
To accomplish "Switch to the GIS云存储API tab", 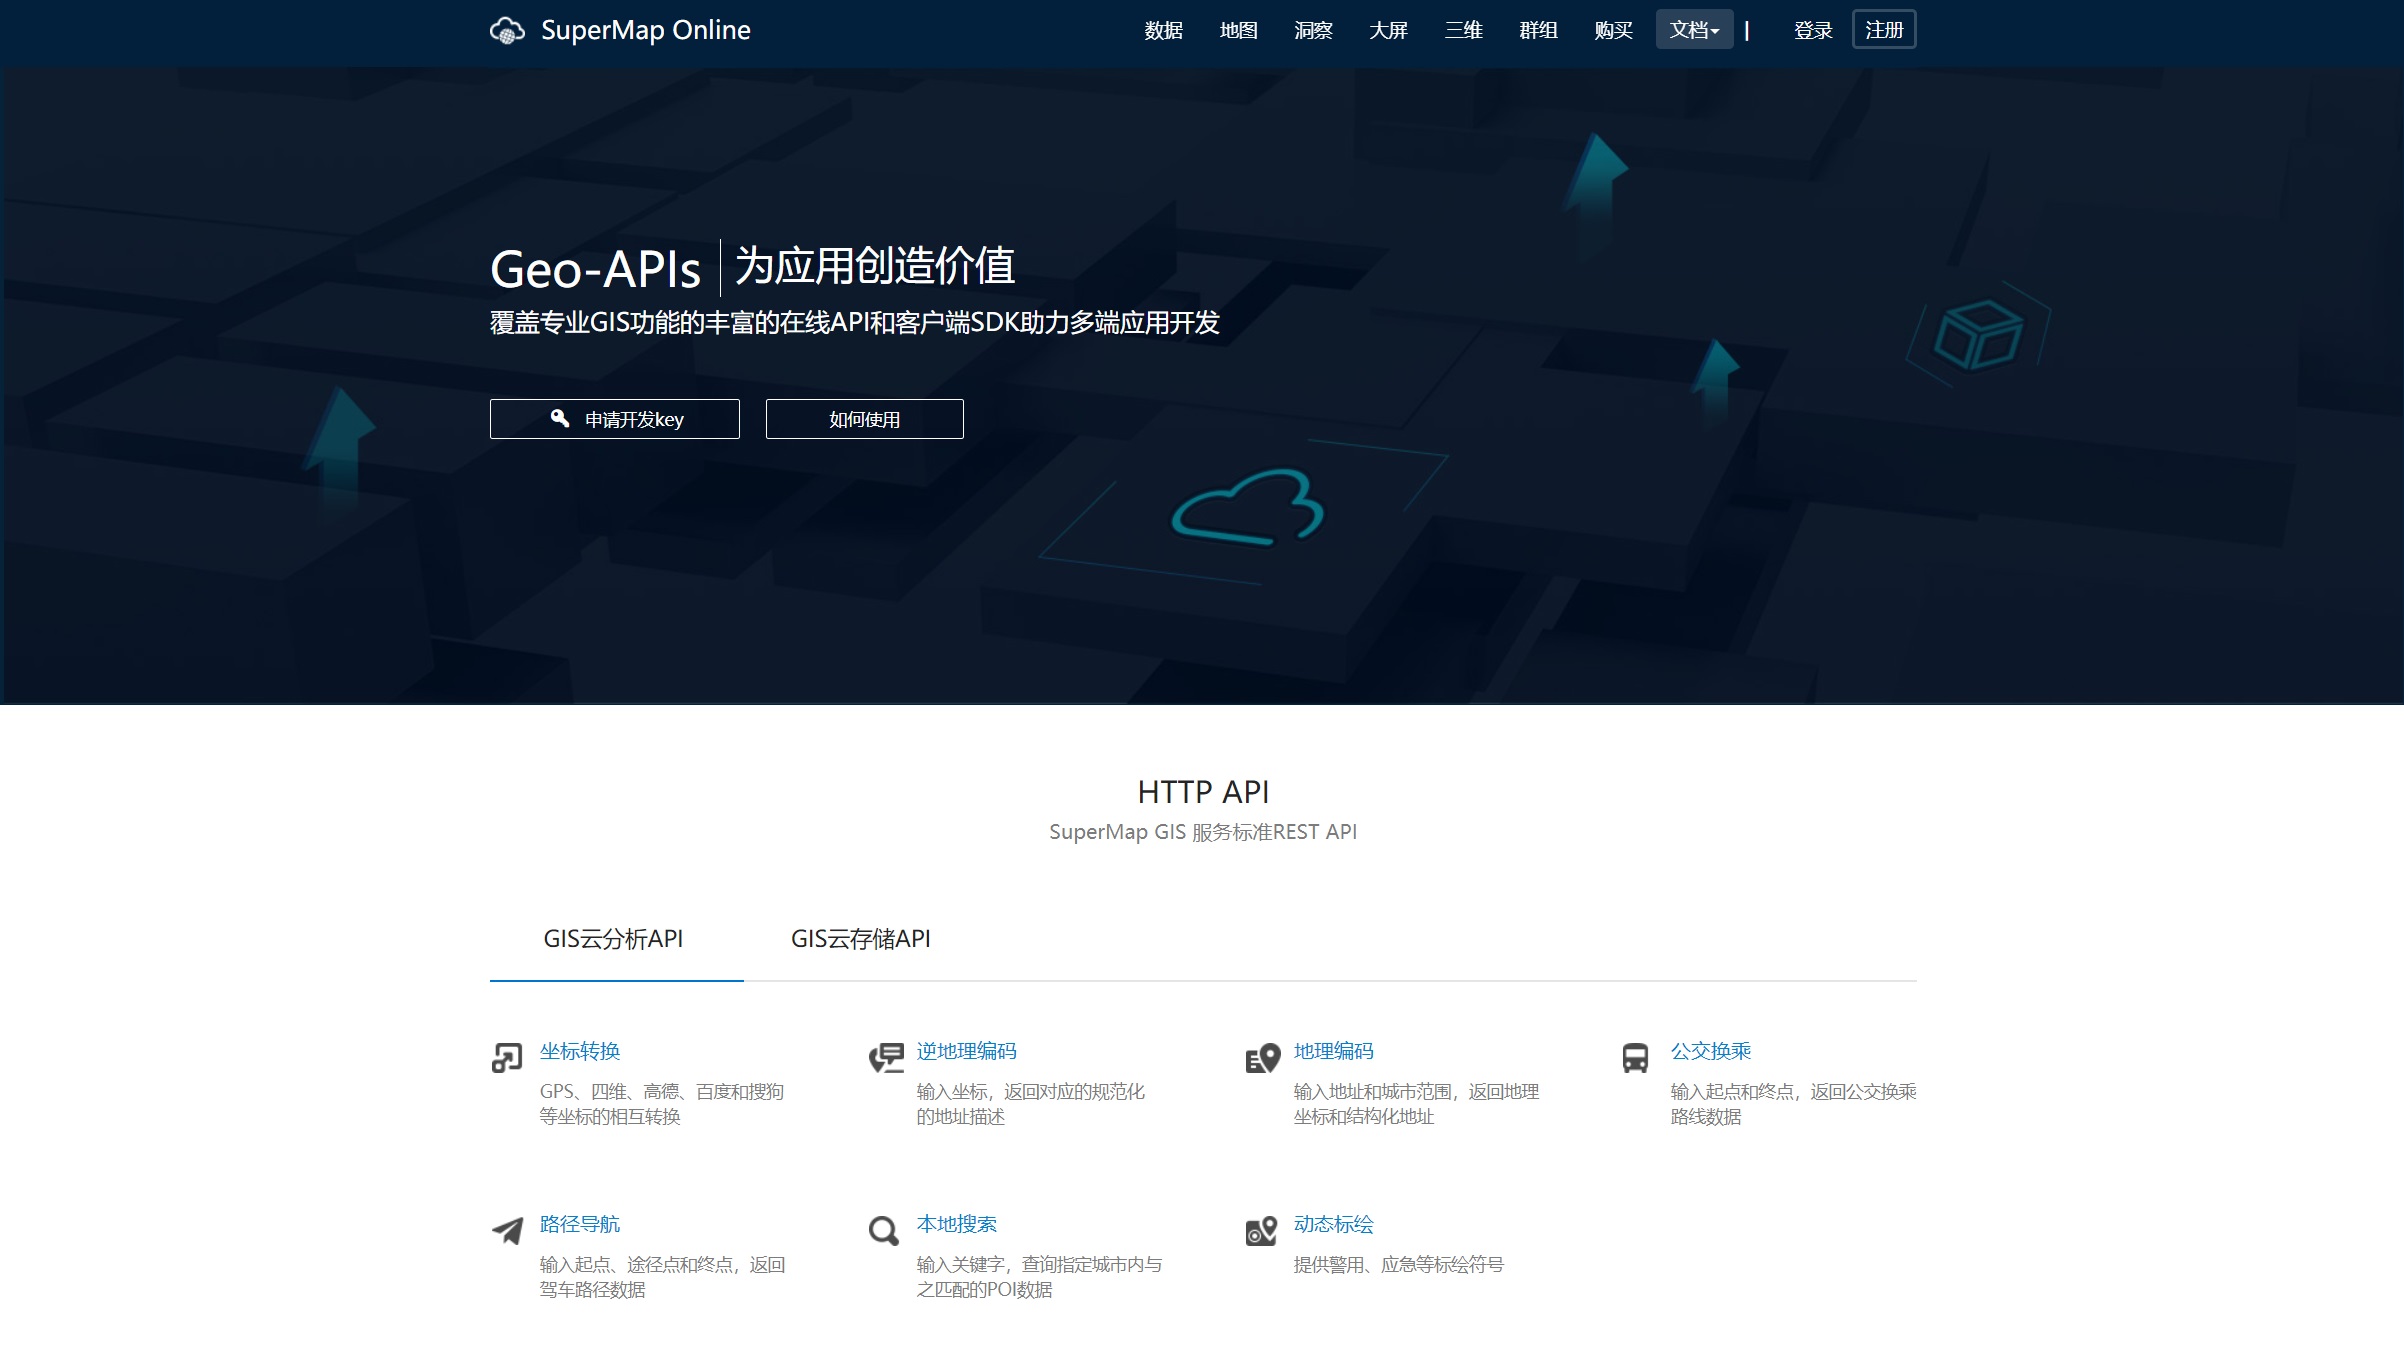I will point(861,939).
